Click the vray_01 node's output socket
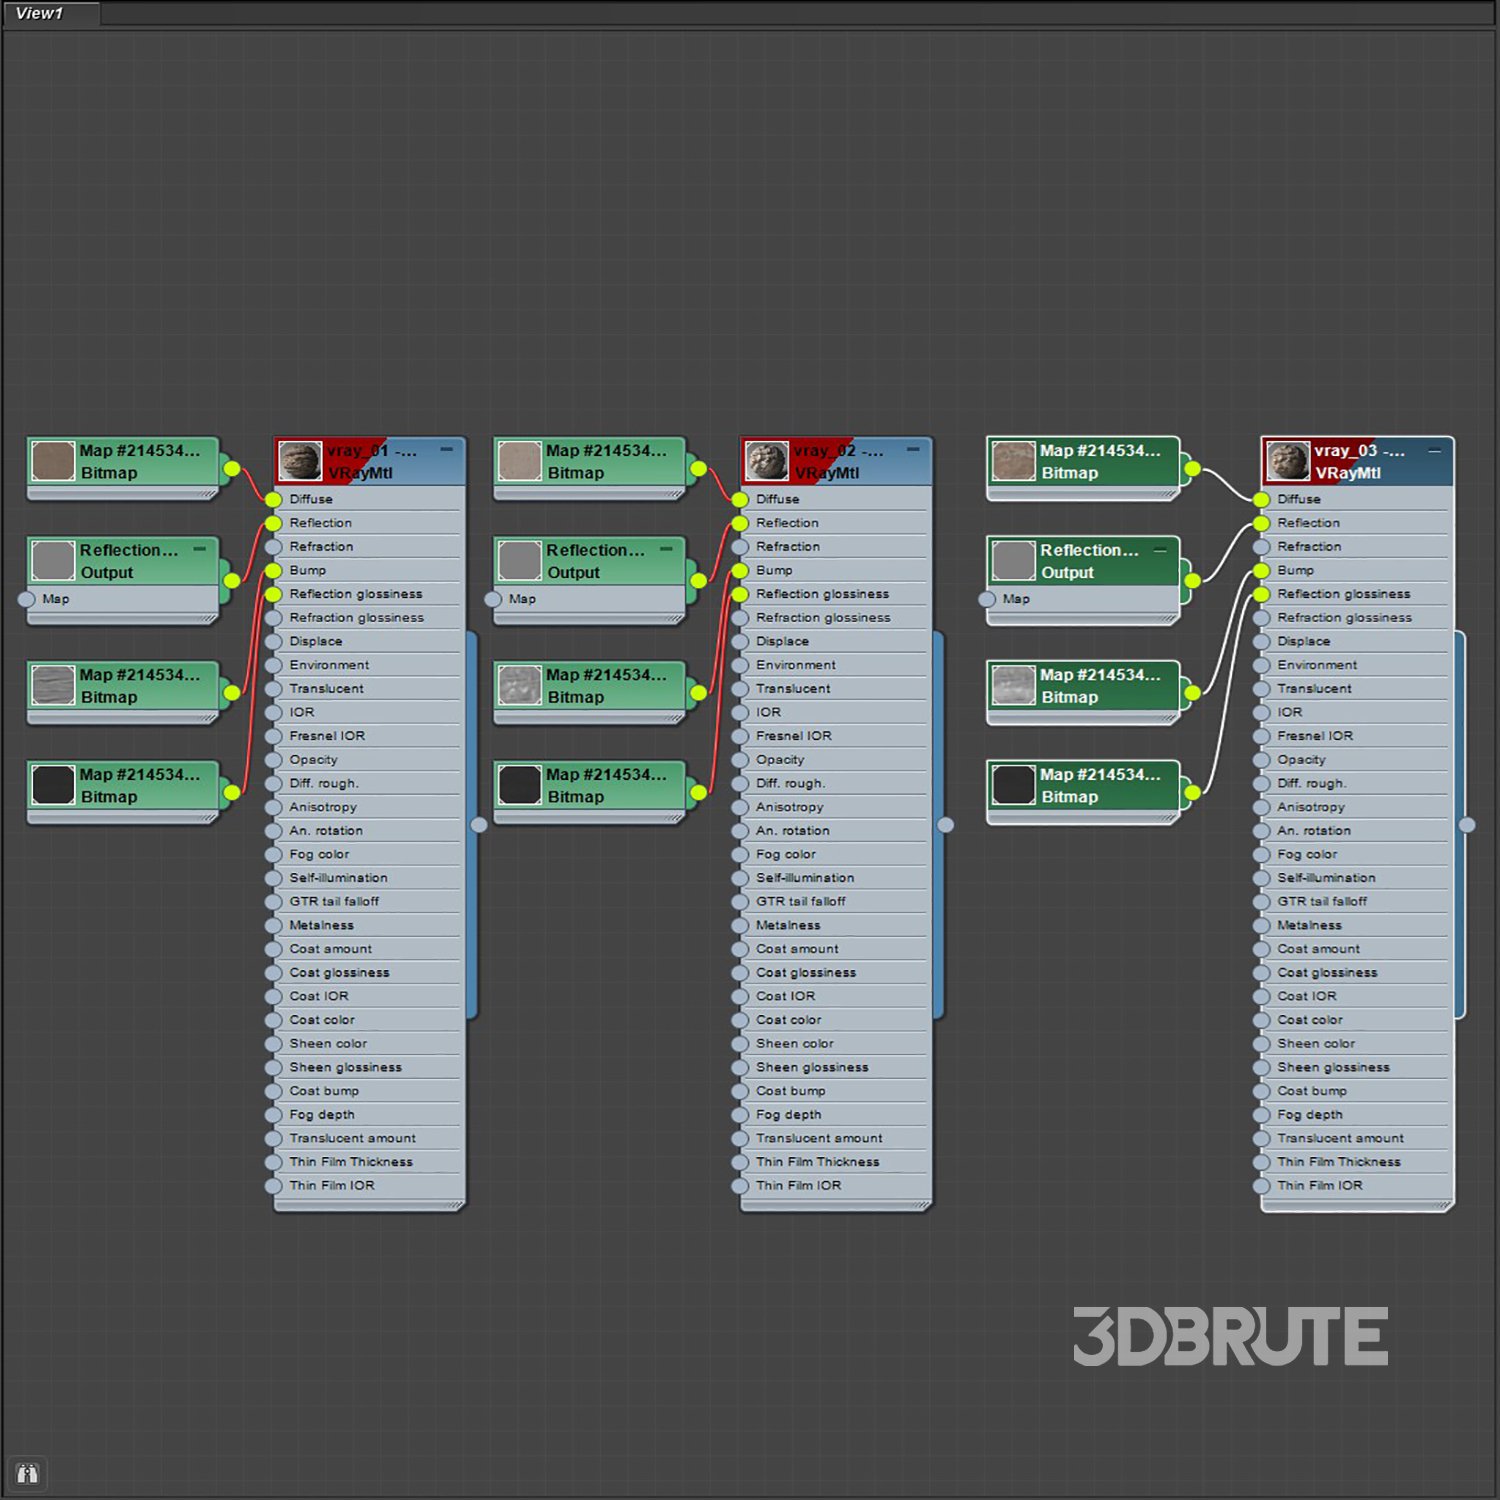This screenshot has height=1500, width=1500. coord(480,825)
